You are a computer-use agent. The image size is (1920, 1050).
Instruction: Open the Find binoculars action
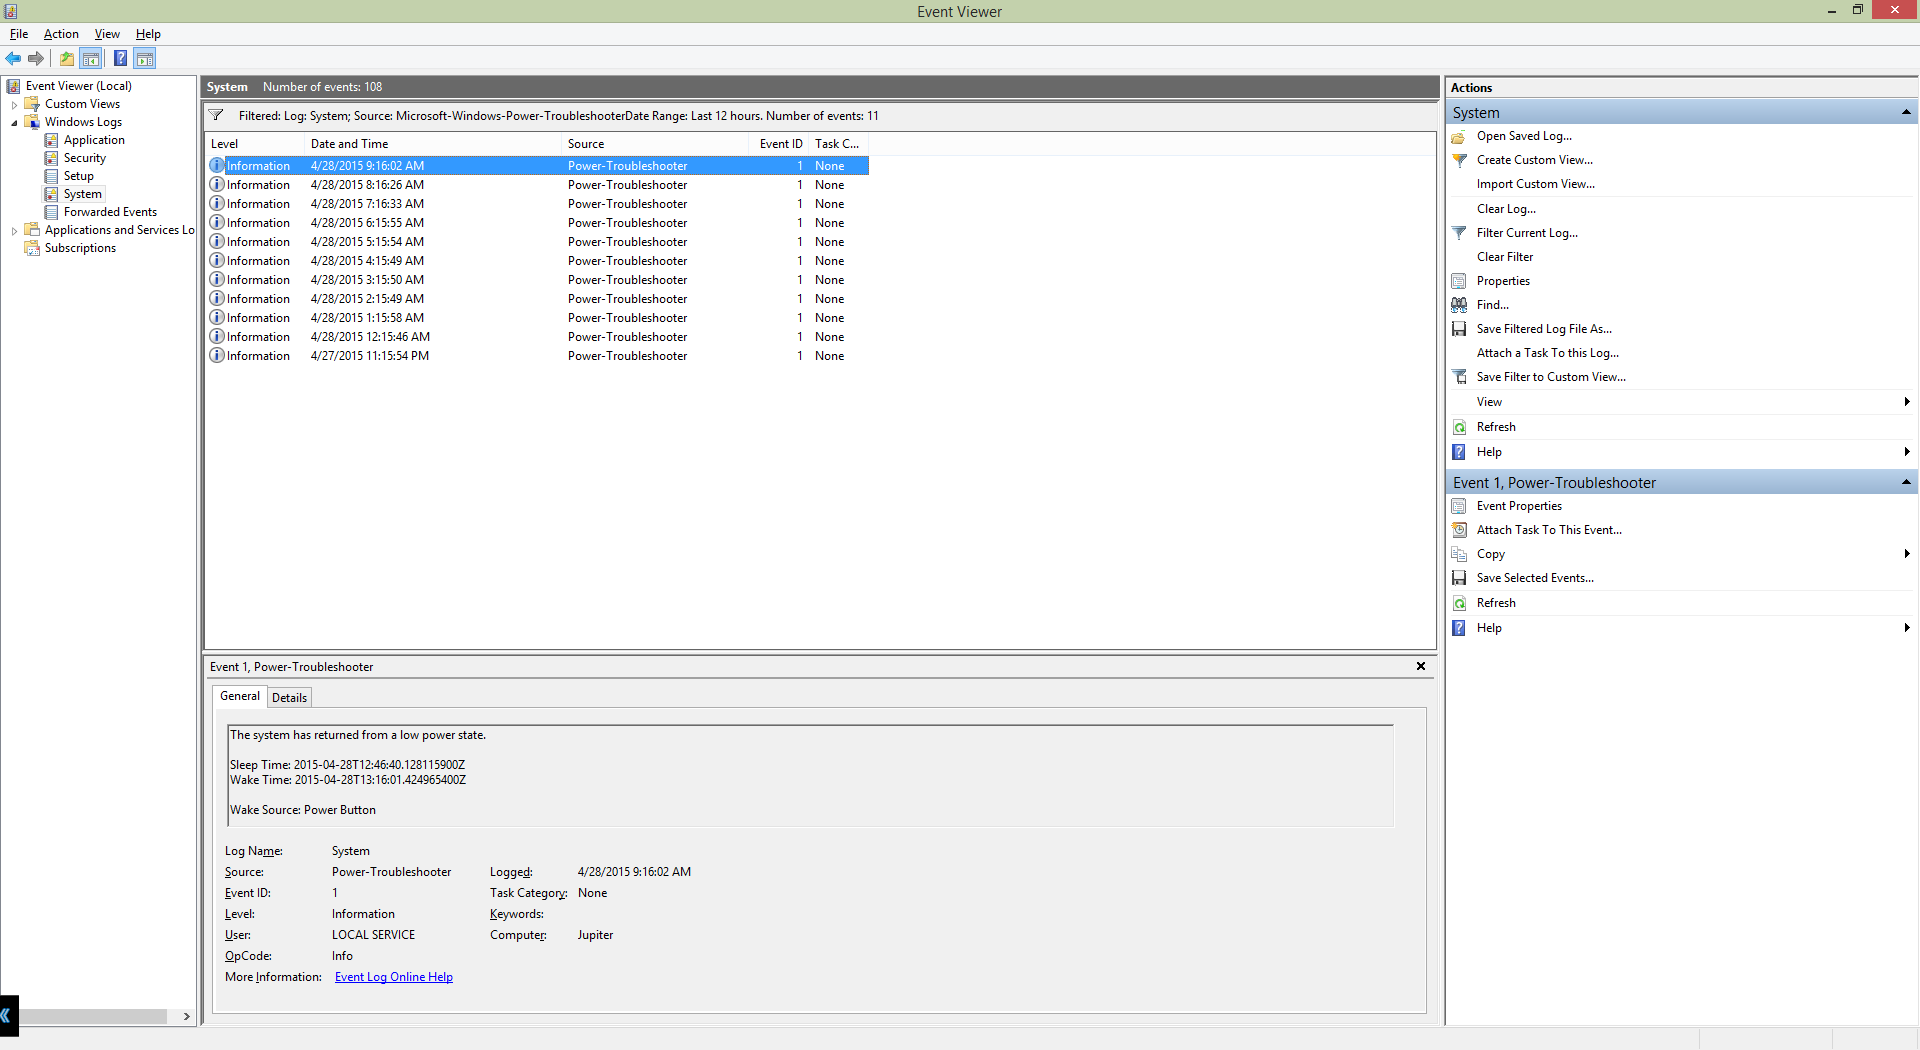[x=1492, y=305]
